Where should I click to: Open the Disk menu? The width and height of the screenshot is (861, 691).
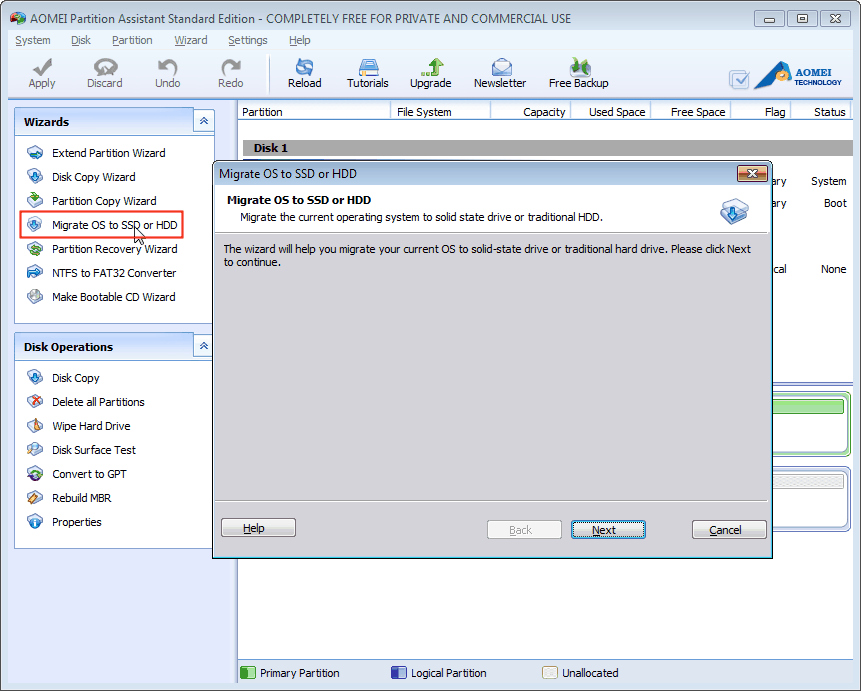coord(81,40)
